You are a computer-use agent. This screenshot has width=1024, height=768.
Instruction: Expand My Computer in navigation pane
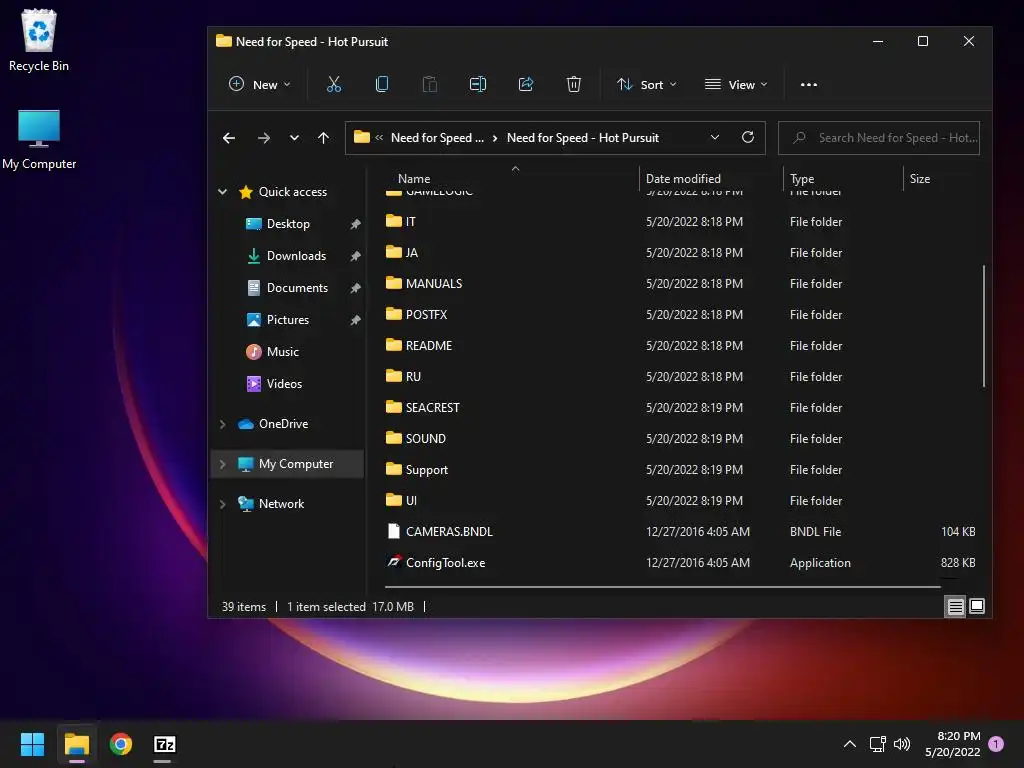(x=223, y=464)
